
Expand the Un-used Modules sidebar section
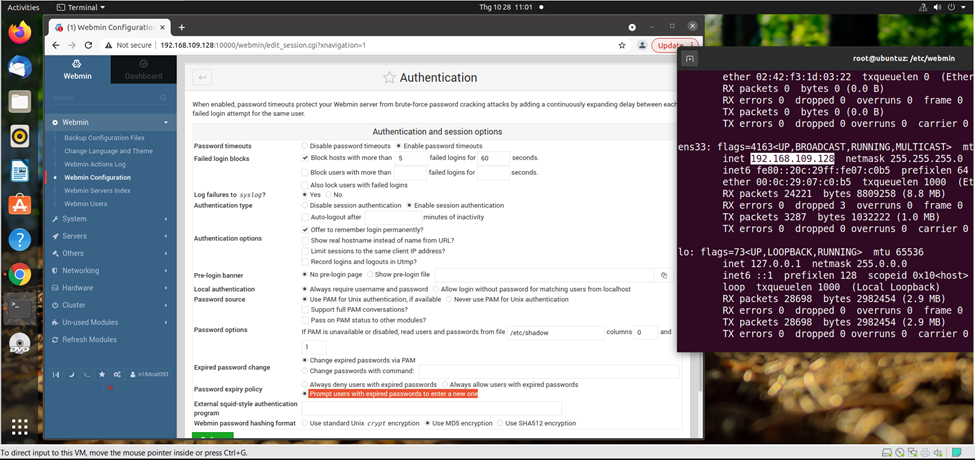[111, 323]
